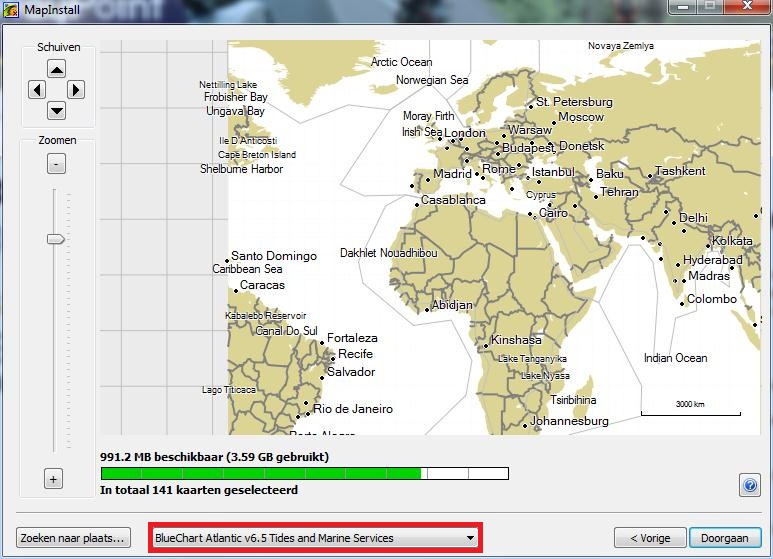Open help with the blue question mark icon

tap(750, 486)
